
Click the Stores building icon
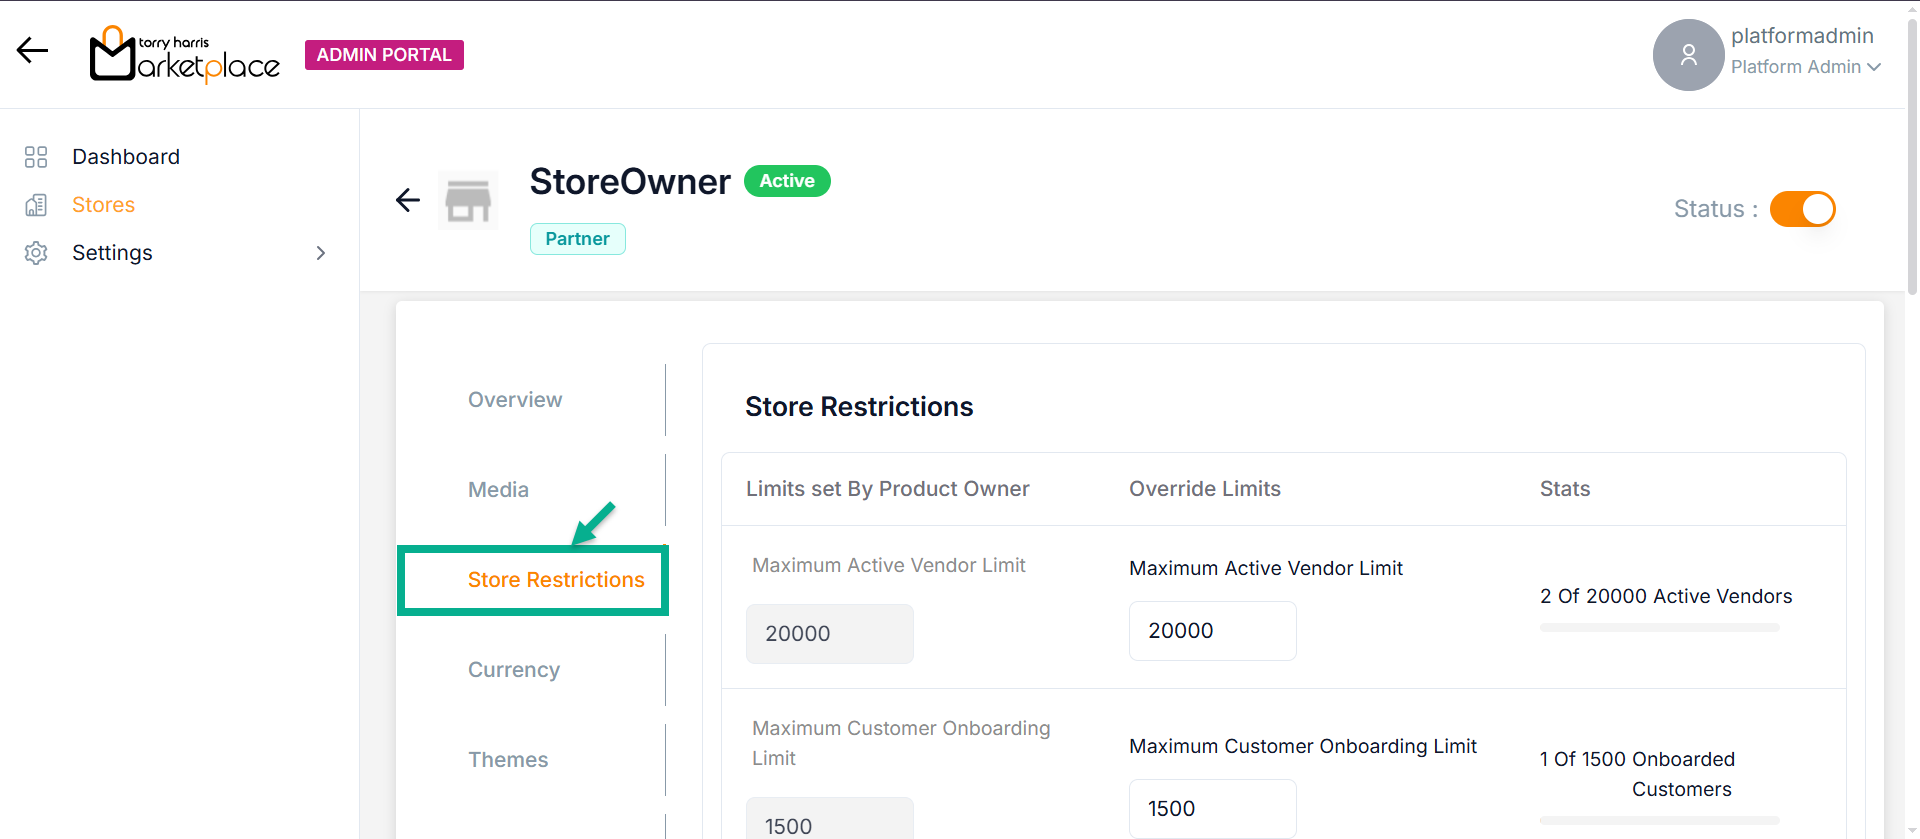36,205
